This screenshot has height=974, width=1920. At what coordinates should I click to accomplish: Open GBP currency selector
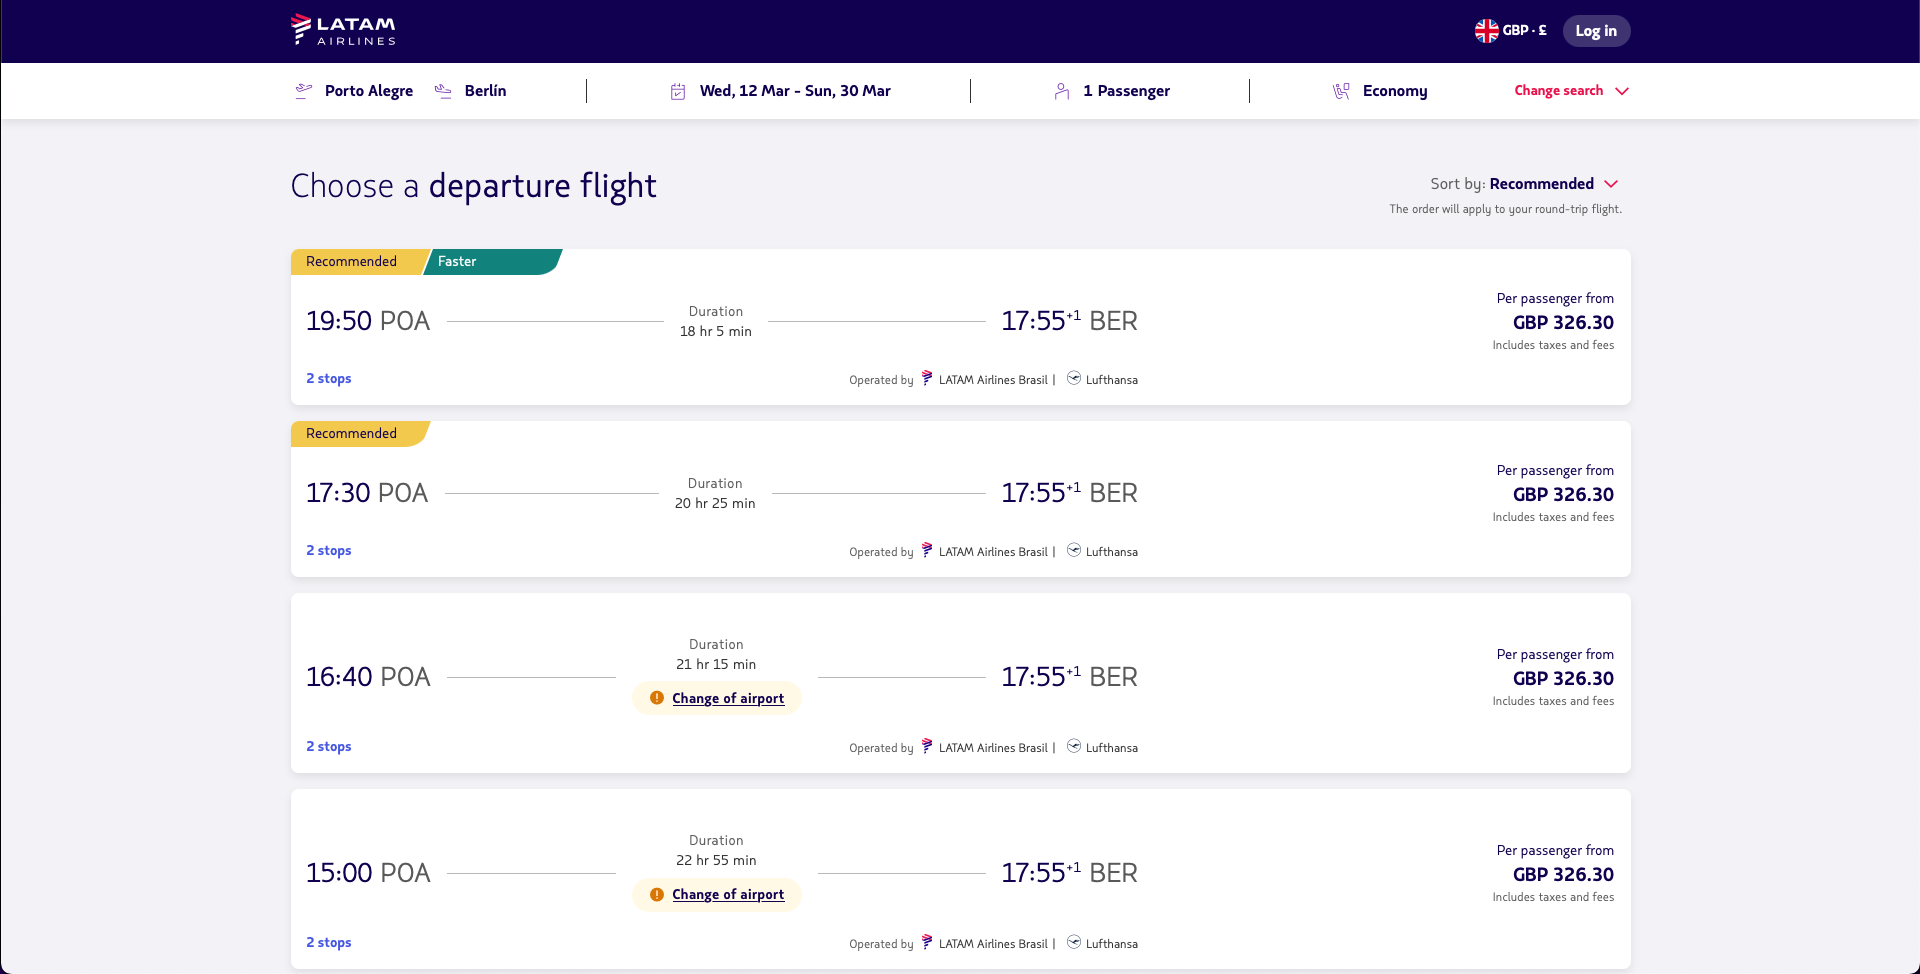[1511, 31]
